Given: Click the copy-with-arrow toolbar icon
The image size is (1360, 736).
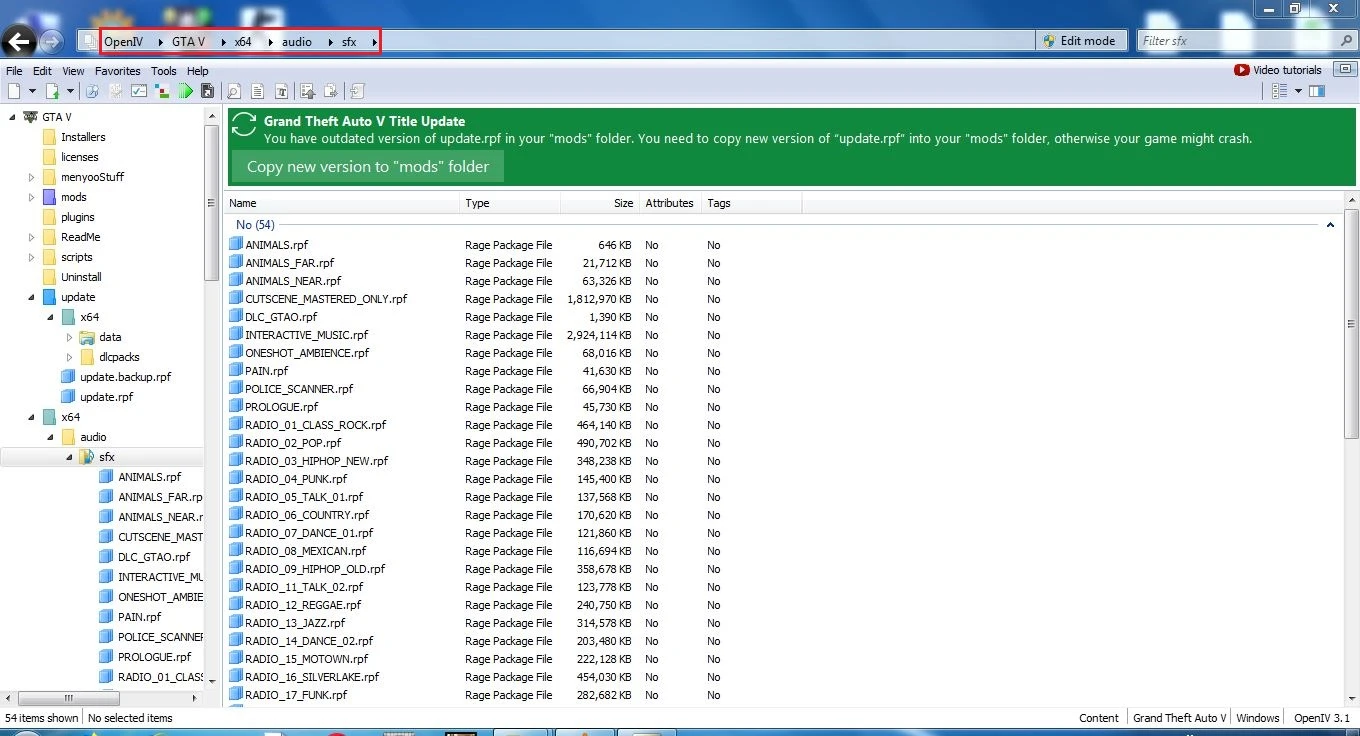Looking at the screenshot, I should pyautogui.click(x=332, y=91).
